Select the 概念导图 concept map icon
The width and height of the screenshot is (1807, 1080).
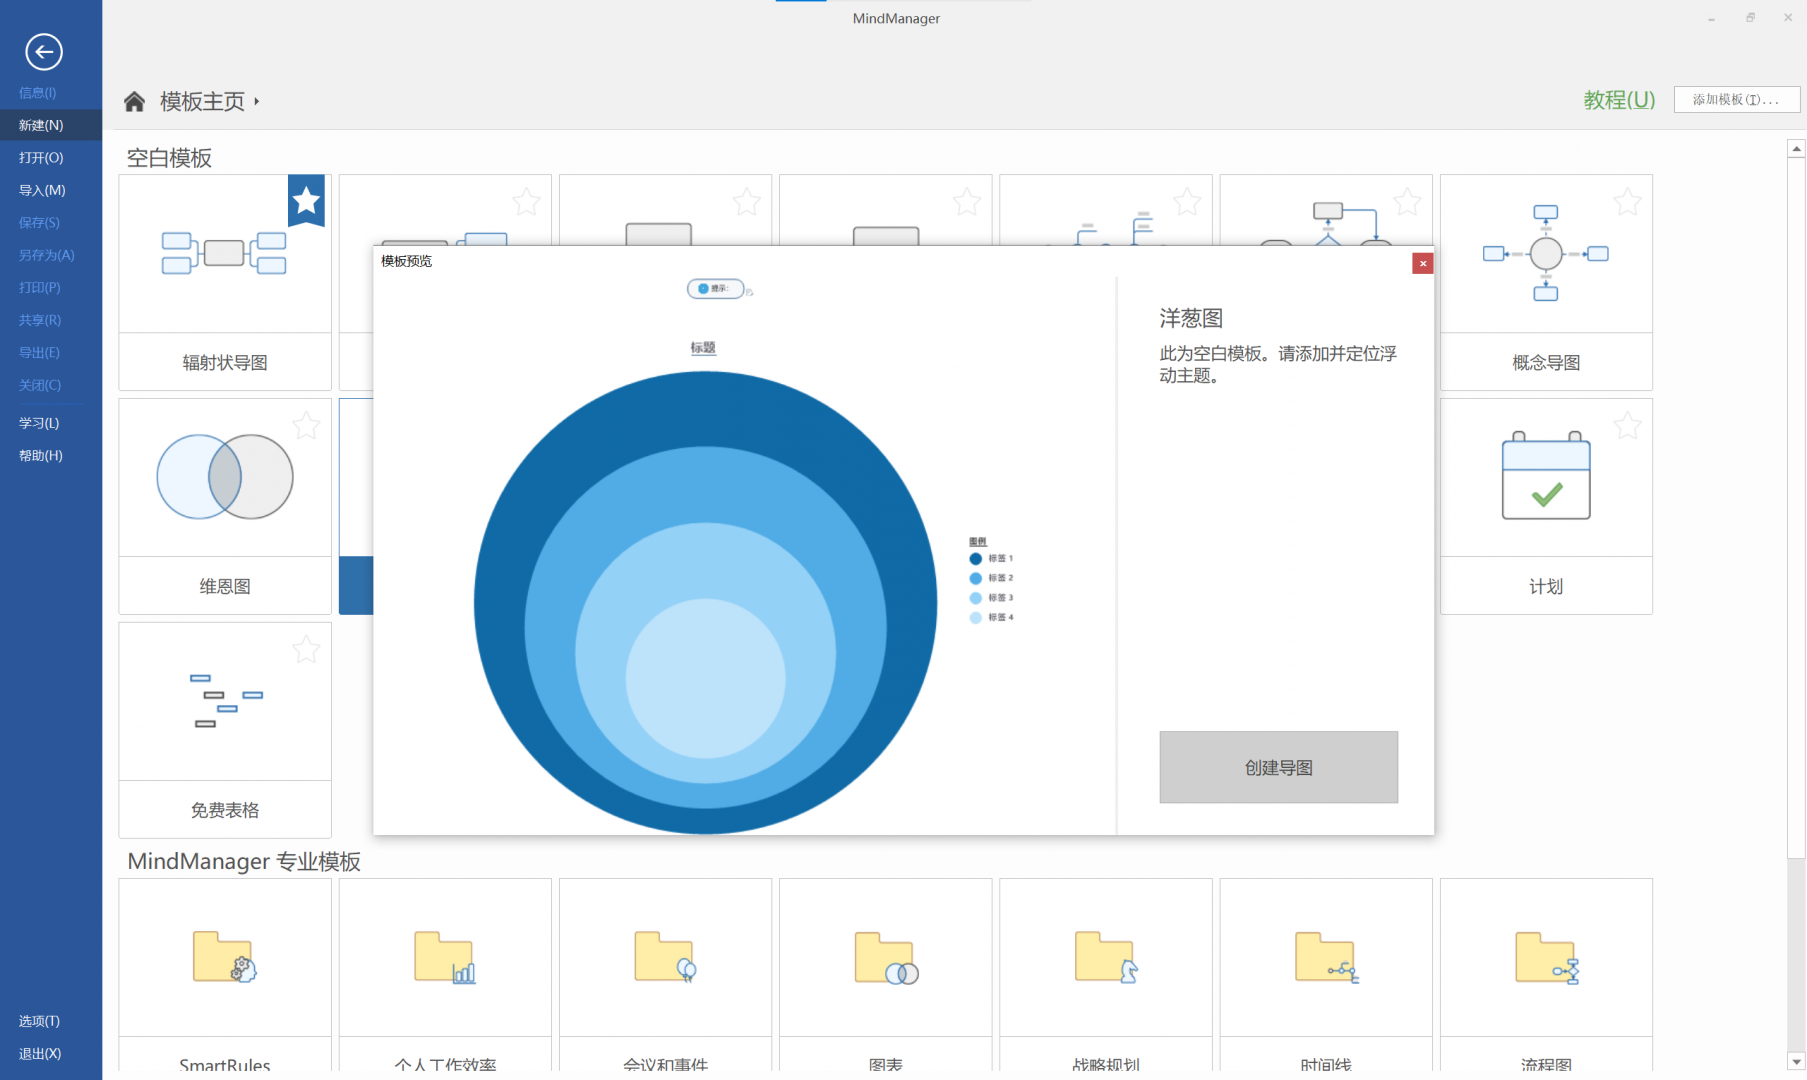pyautogui.click(x=1546, y=253)
